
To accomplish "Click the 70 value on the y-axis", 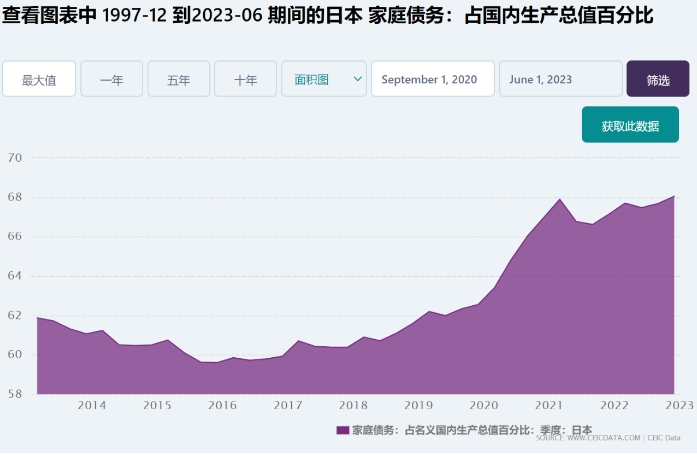I will 14,158.
